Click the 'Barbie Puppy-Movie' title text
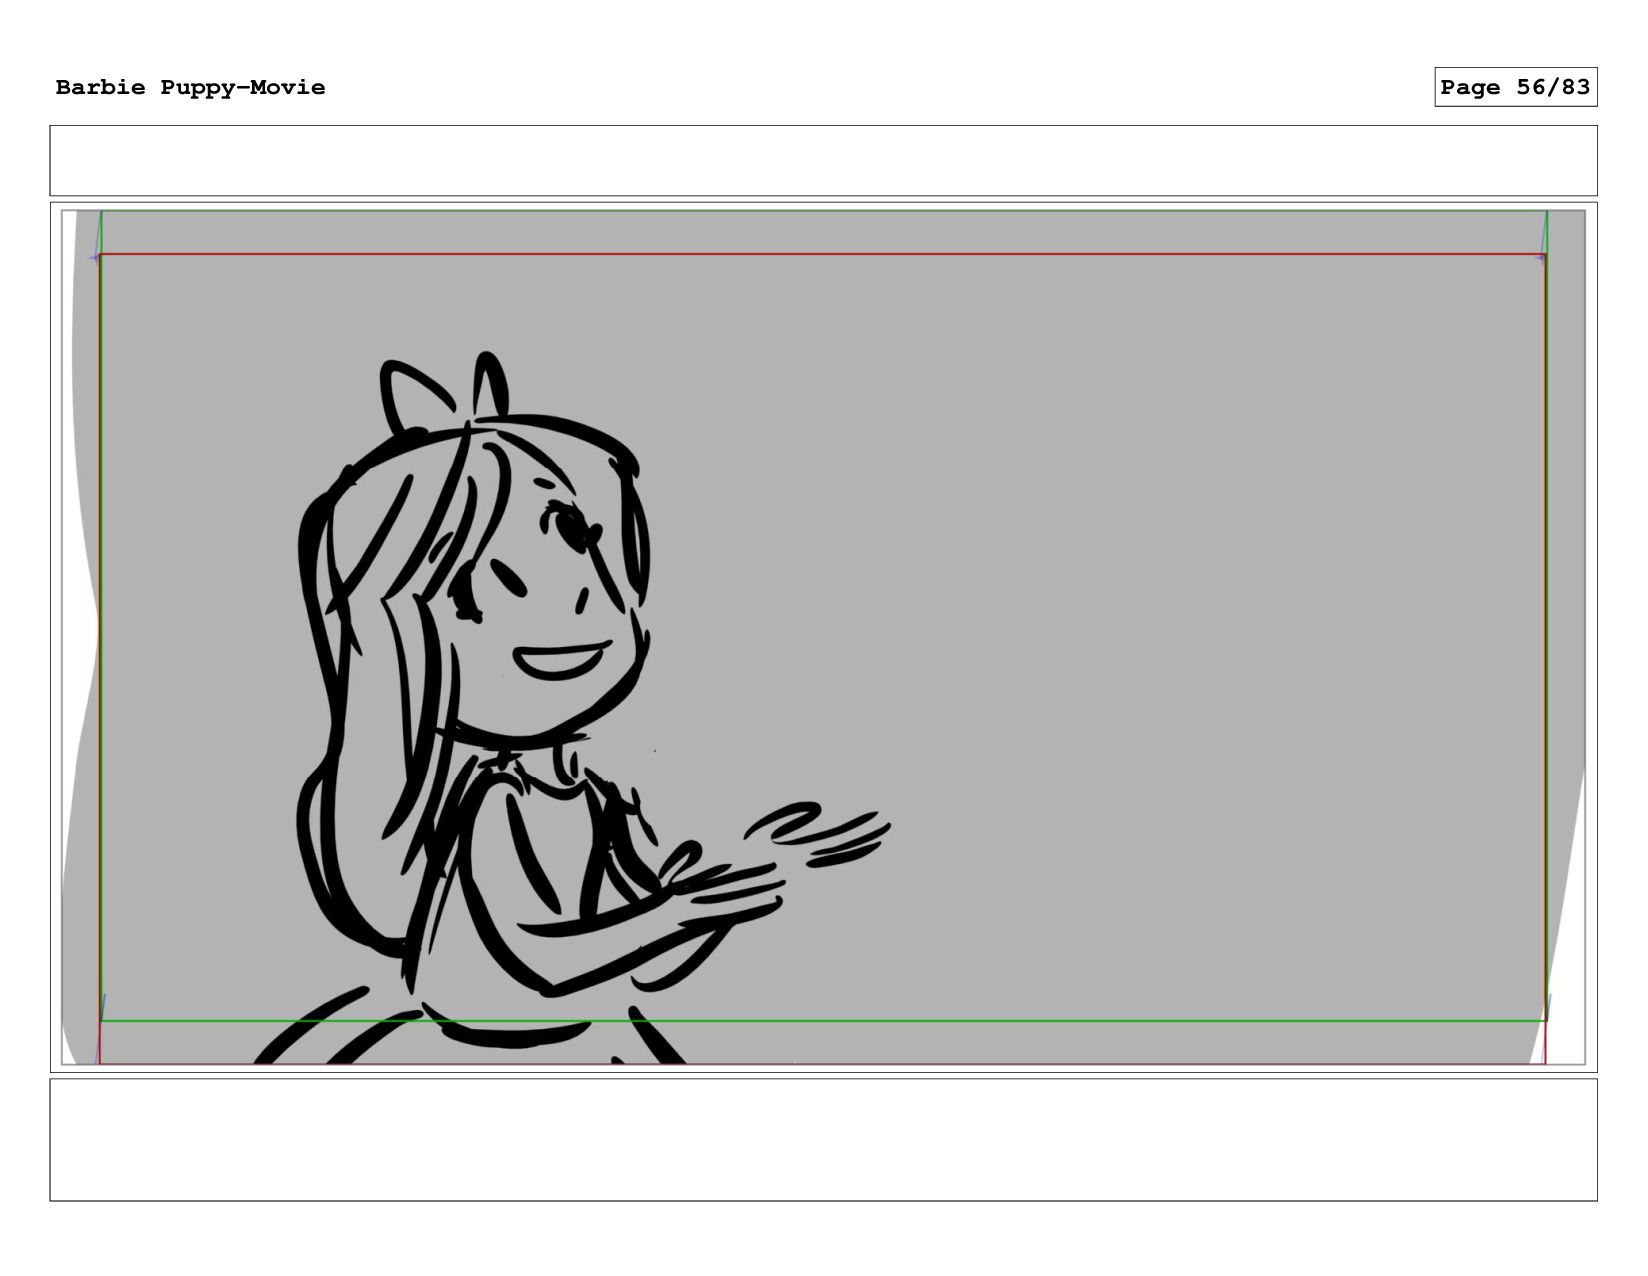This screenshot has height=1276, width=1648. click(x=190, y=88)
